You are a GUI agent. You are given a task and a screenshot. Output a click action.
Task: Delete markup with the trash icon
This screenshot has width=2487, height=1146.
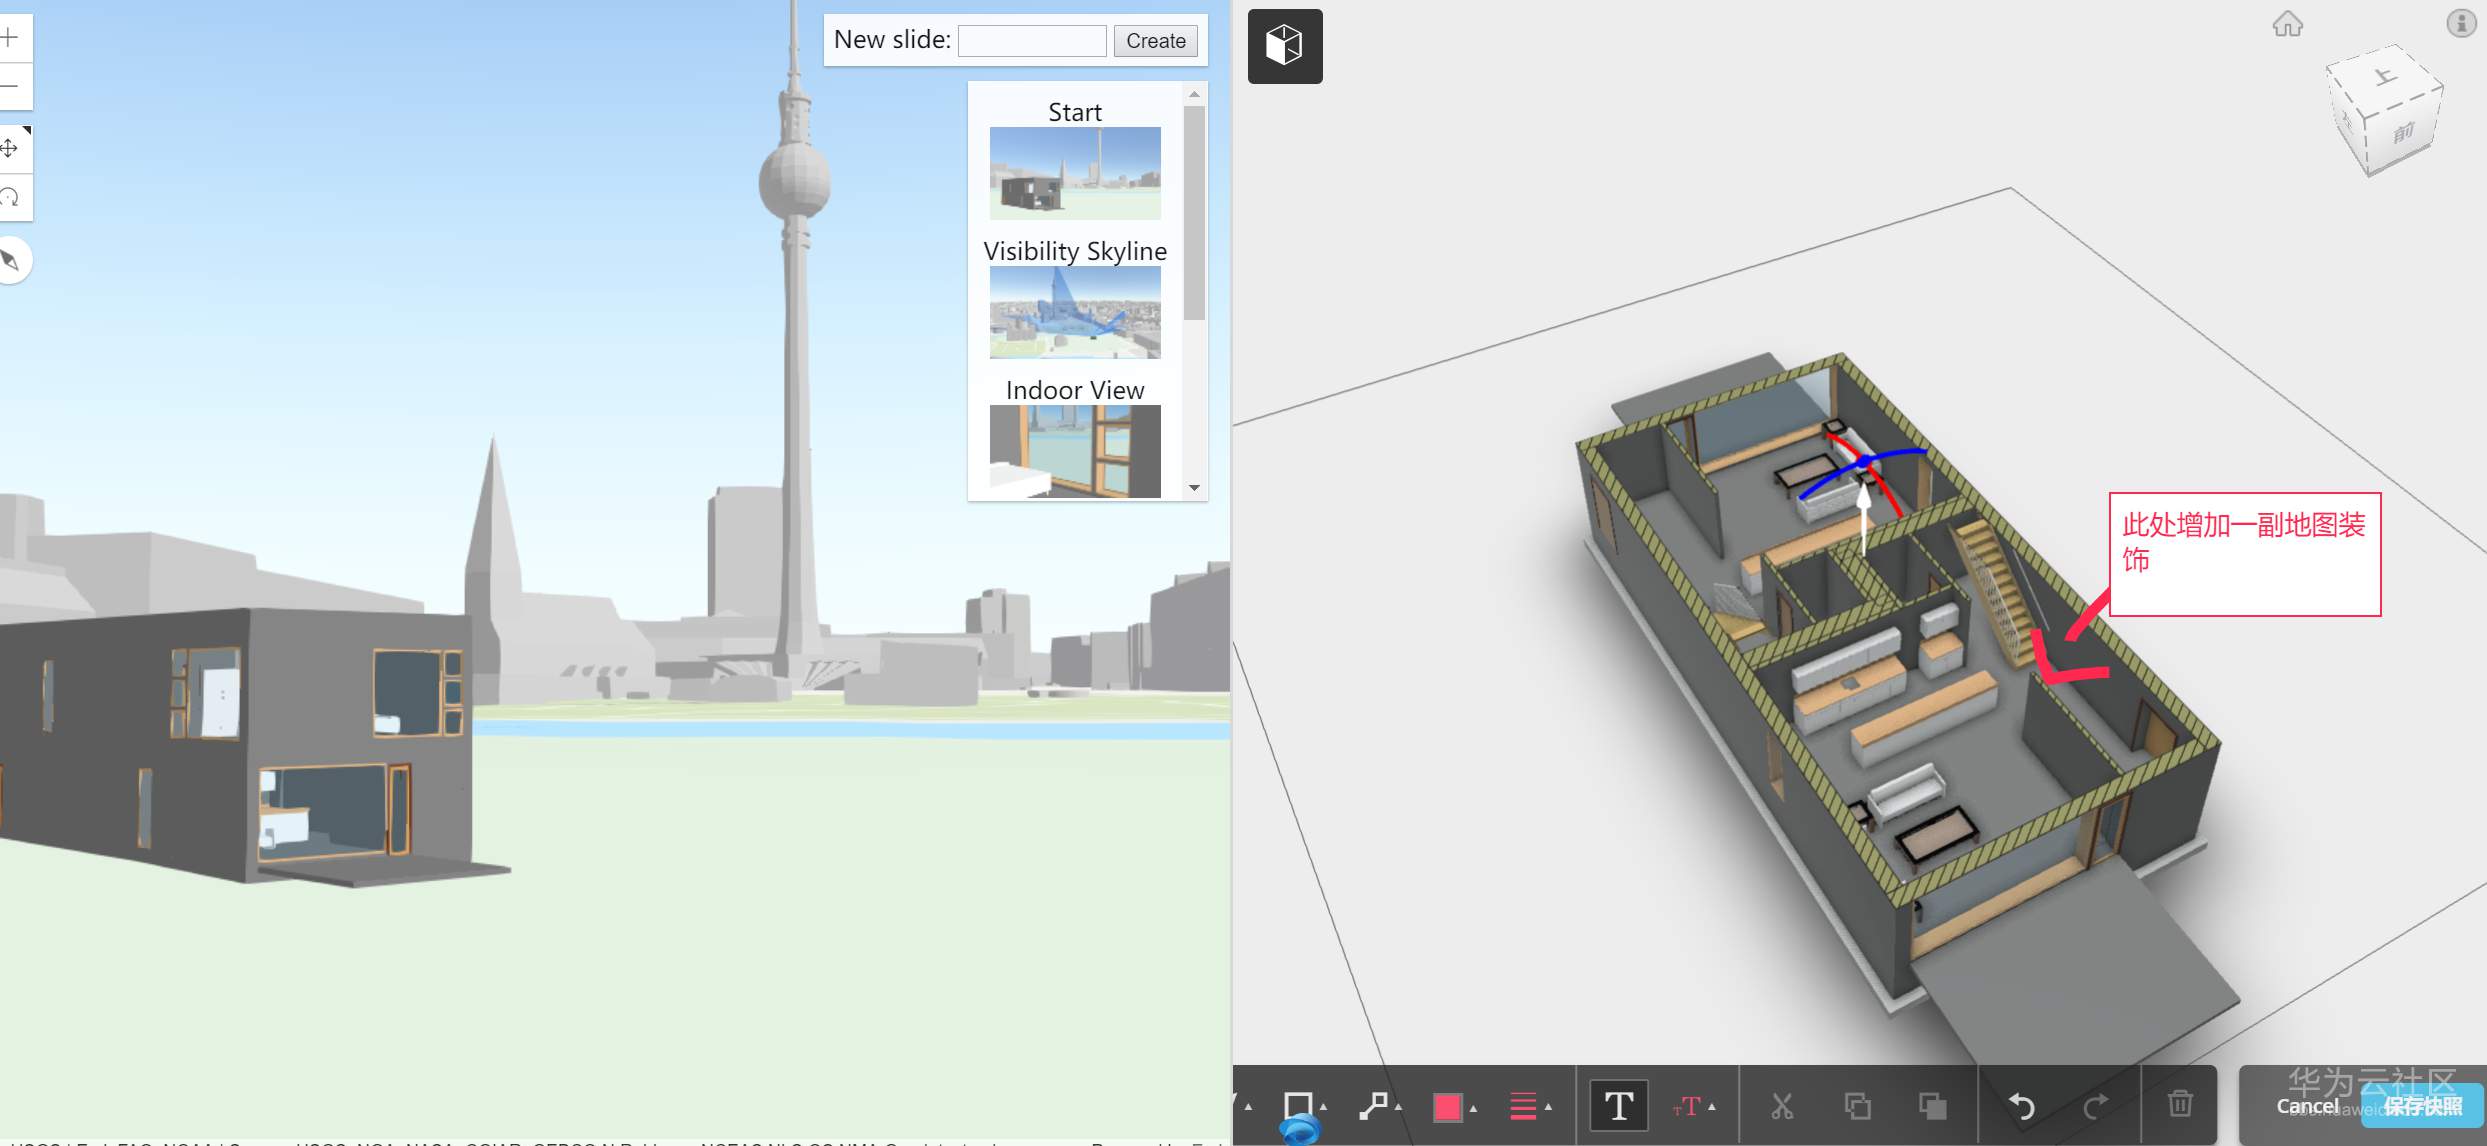pos(2180,1104)
